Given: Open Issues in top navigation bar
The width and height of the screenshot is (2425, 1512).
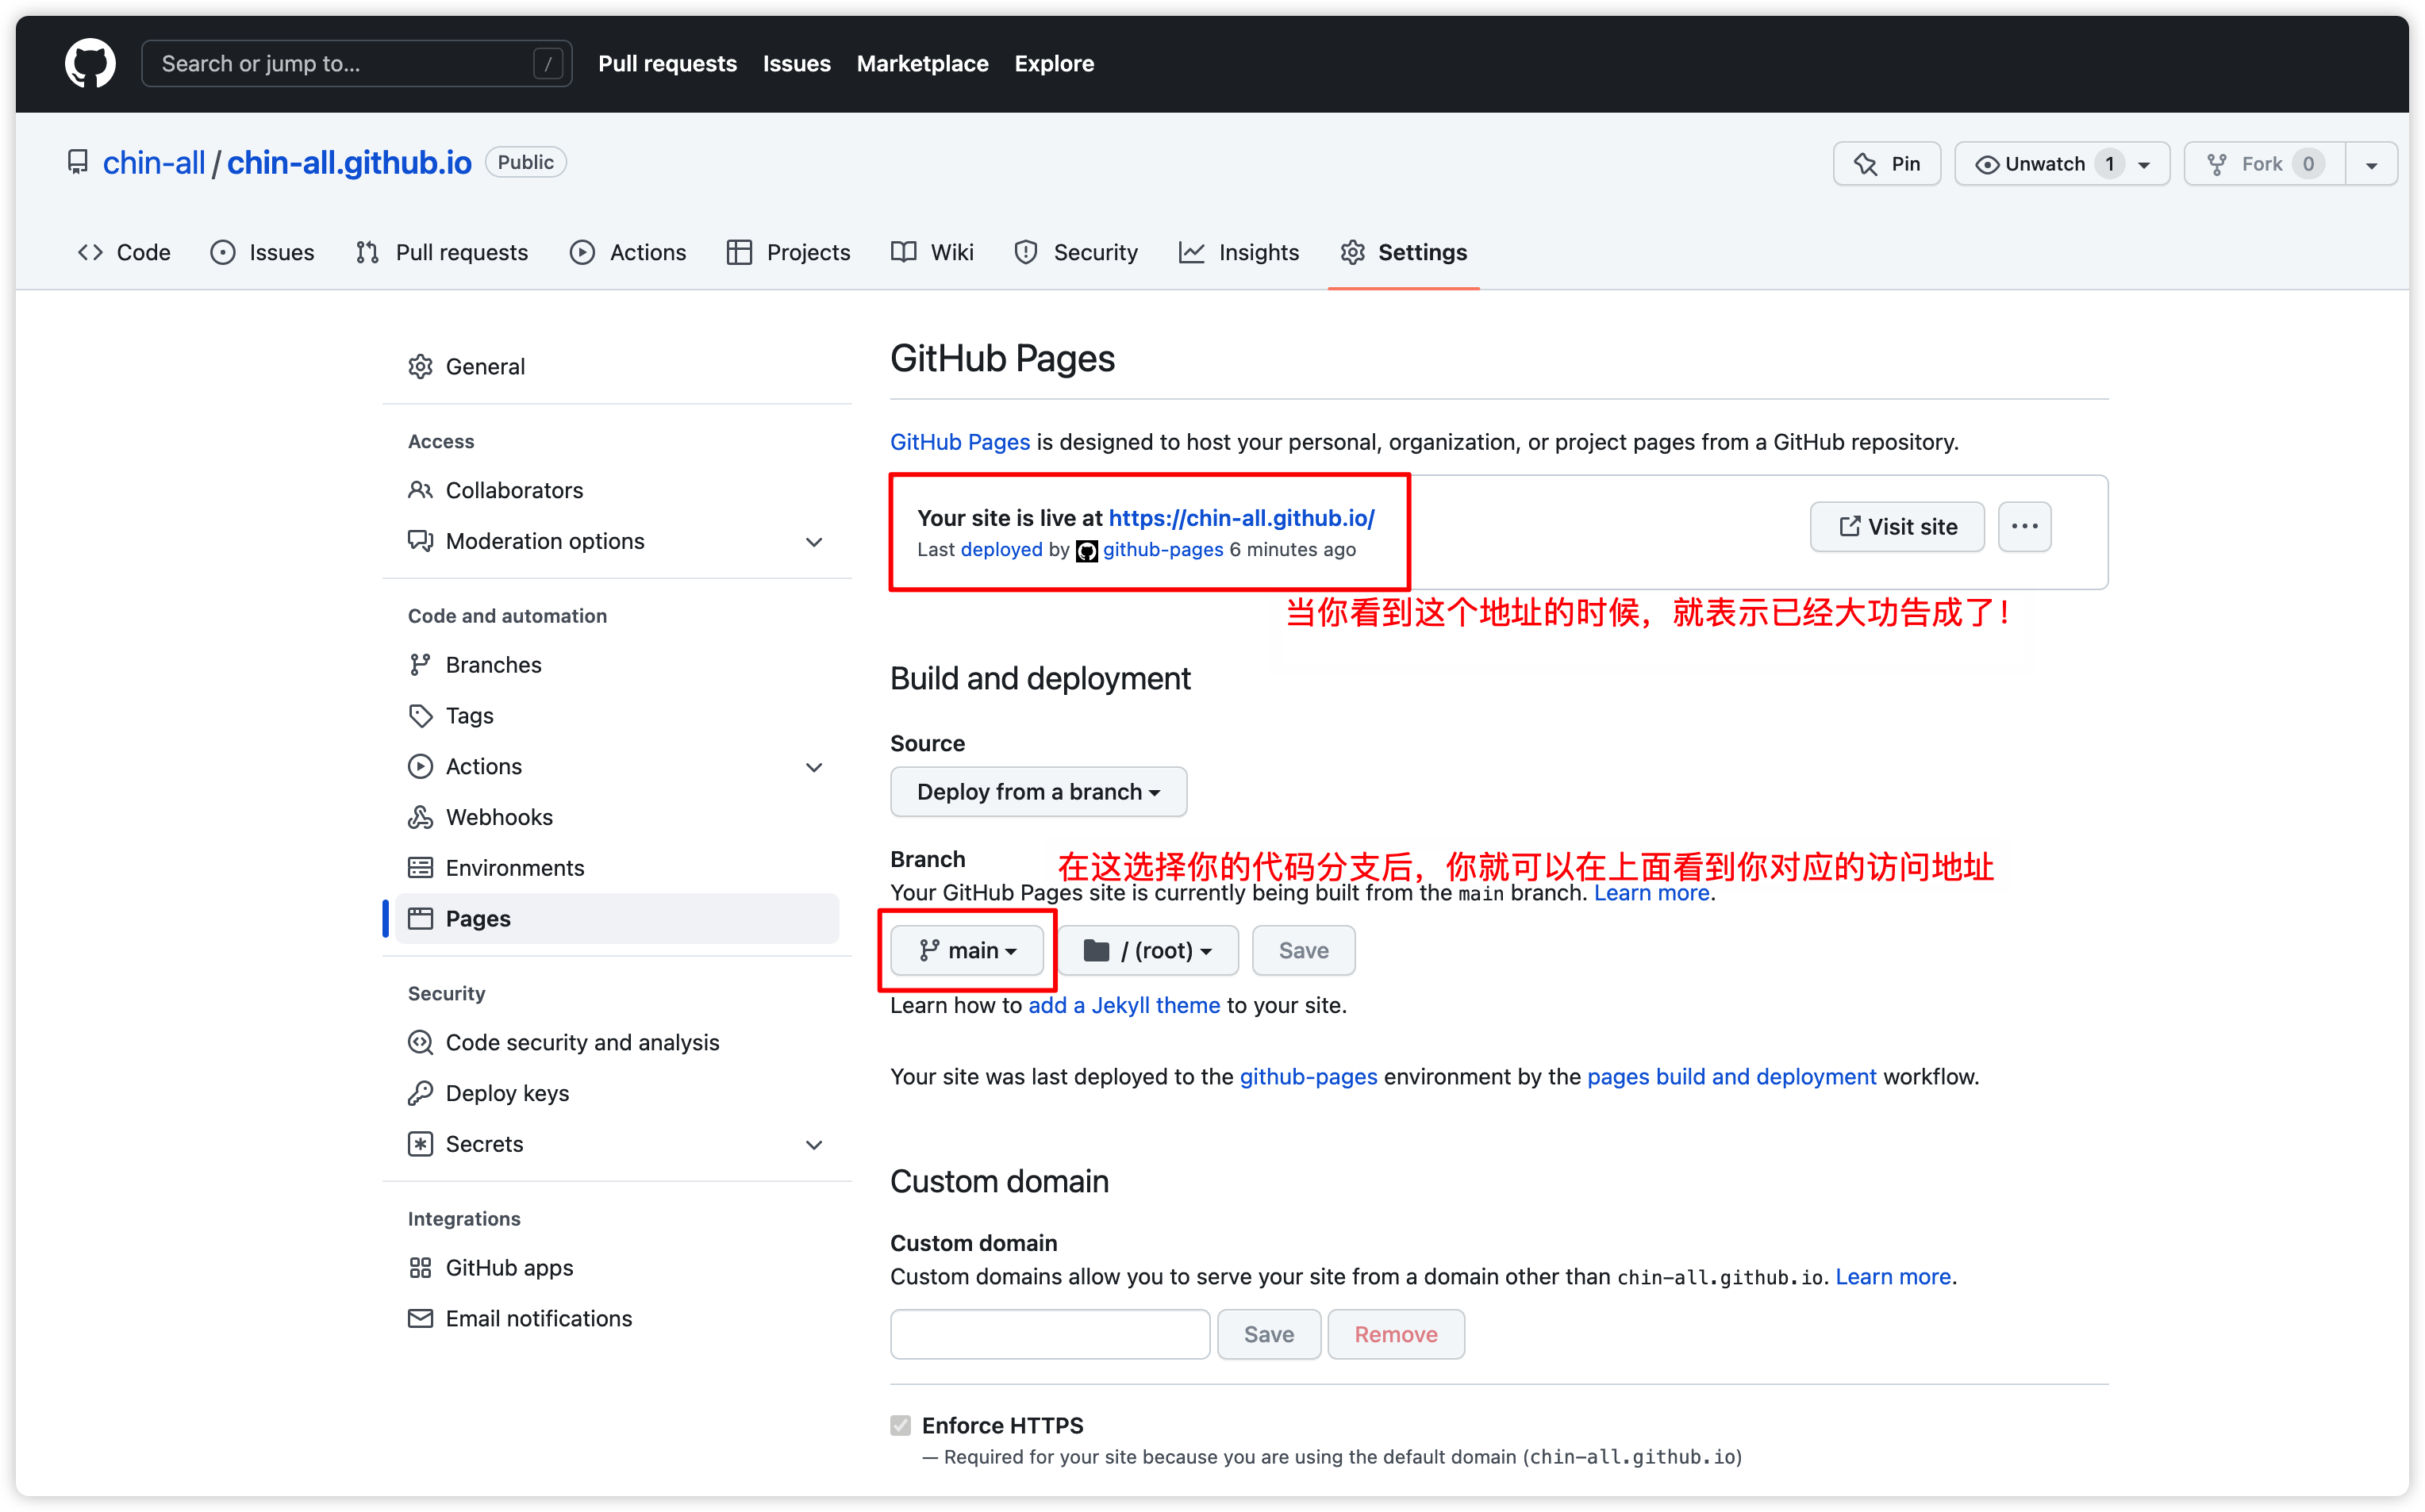Looking at the screenshot, I should pyautogui.click(x=796, y=64).
